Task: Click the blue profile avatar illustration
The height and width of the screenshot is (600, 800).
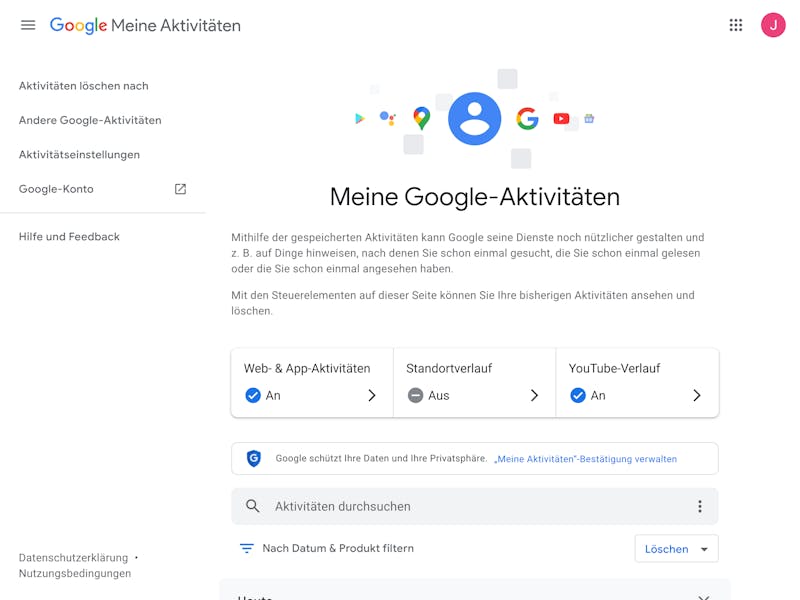Action: tap(474, 118)
